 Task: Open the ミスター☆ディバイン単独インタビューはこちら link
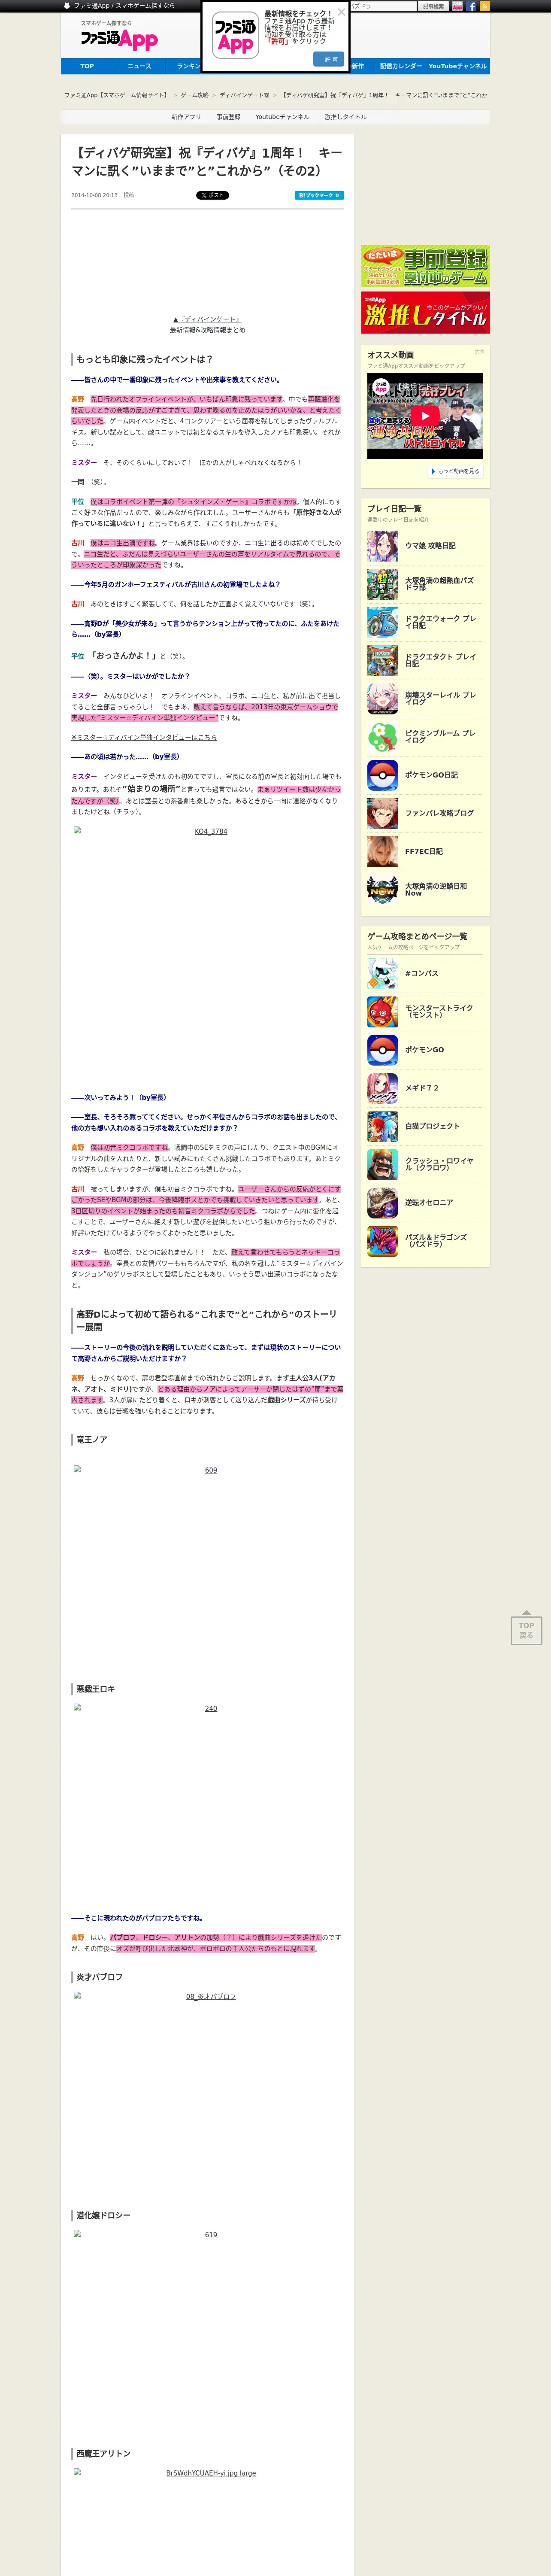144,737
